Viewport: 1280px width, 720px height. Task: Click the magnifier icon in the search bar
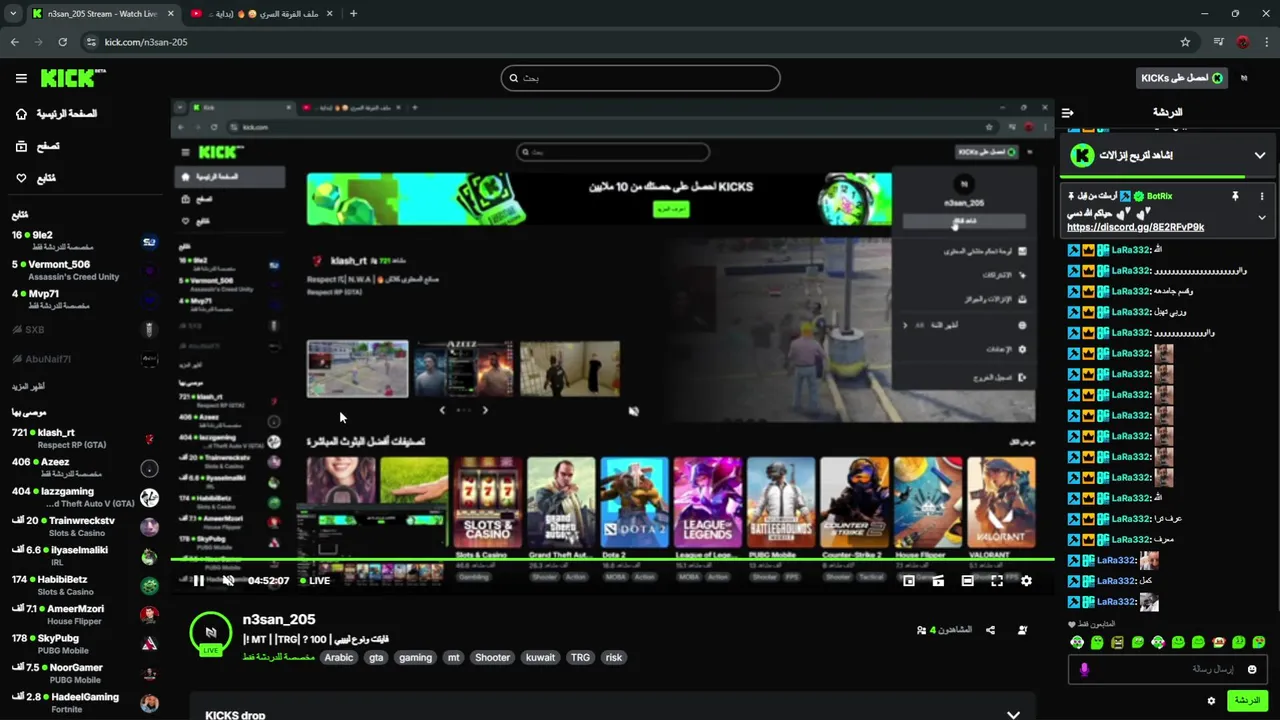[x=514, y=78]
